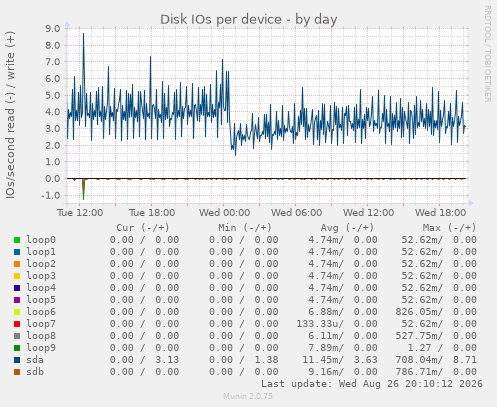Click the loop0 green color swatch
This screenshot has width=497, height=407.
pos(17,240)
